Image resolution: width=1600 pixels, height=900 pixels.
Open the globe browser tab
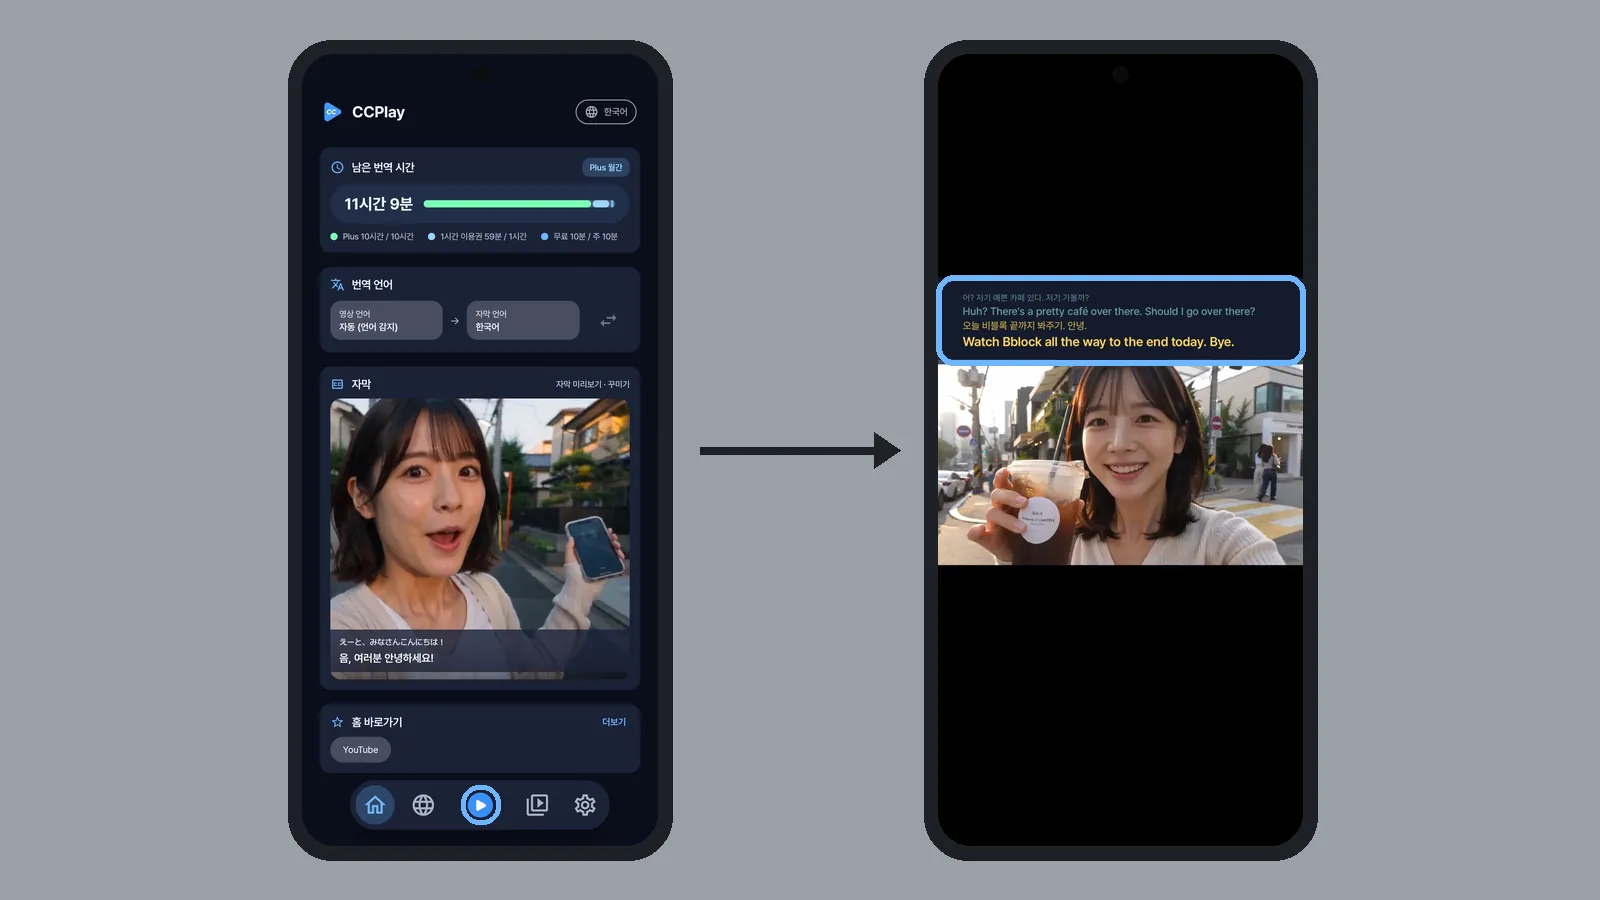(x=423, y=805)
